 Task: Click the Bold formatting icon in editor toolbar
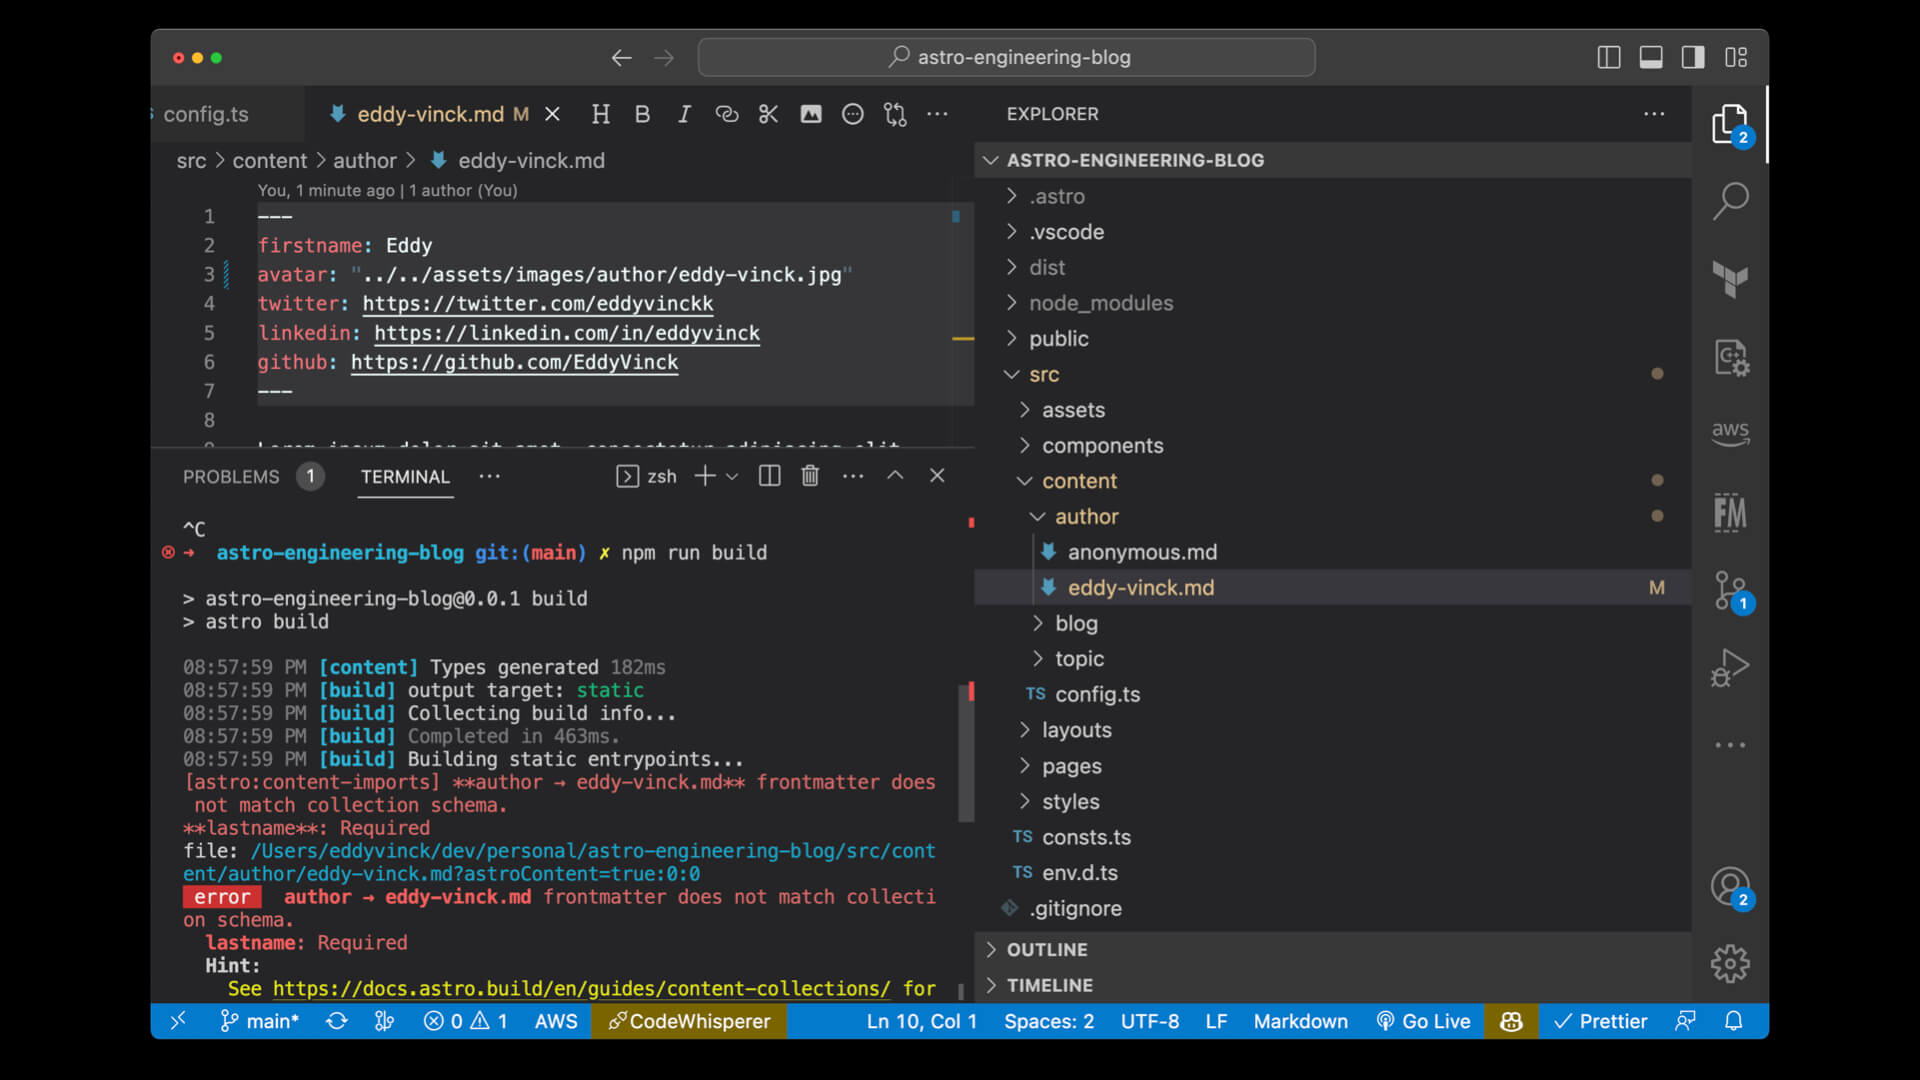coord(642,115)
